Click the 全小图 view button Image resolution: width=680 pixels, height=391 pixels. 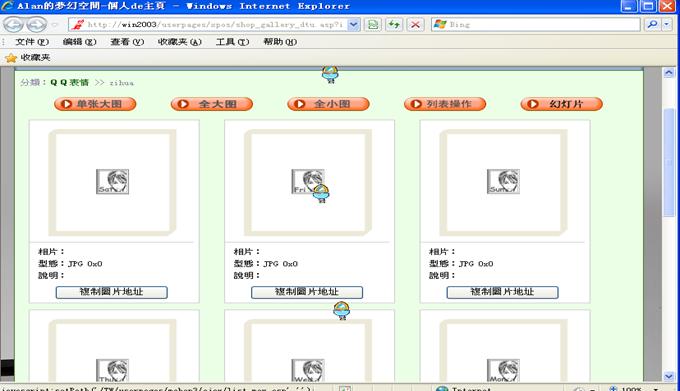328,104
